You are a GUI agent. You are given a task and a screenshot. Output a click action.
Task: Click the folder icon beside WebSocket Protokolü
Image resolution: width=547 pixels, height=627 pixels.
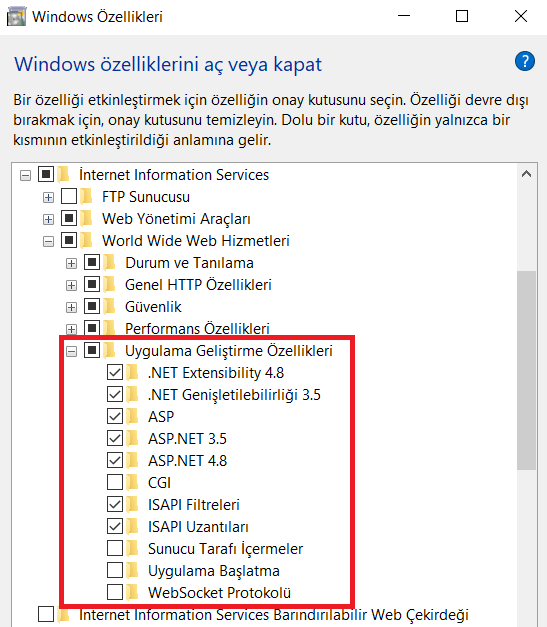[132, 593]
